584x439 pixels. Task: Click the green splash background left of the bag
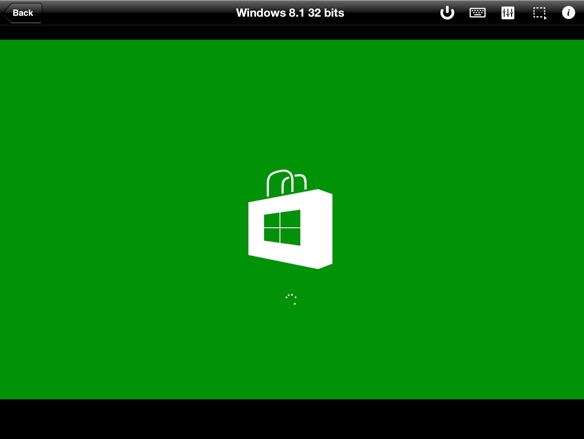[x=123, y=219]
